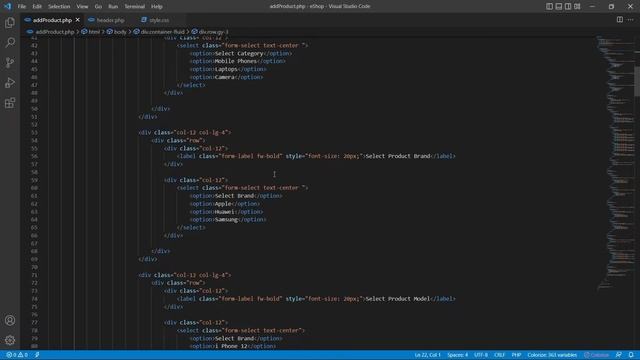The image size is (640, 360).
Task: Click the 'Apple' option text
Action: point(223,204)
